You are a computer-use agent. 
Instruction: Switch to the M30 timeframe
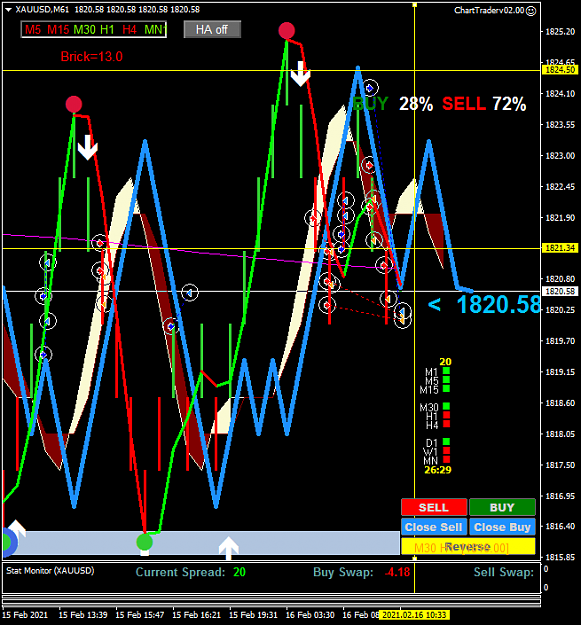(x=84, y=29)
